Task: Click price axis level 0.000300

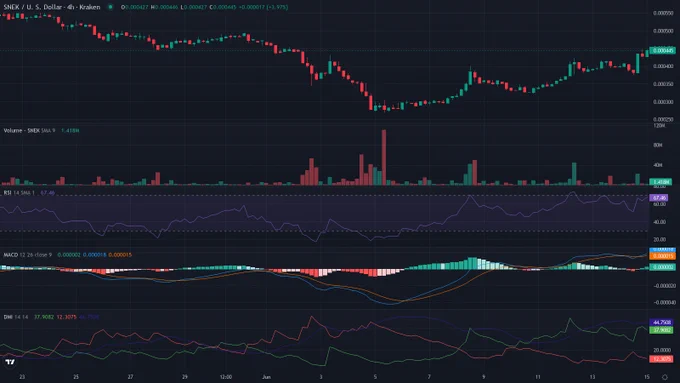Action: 663,102
